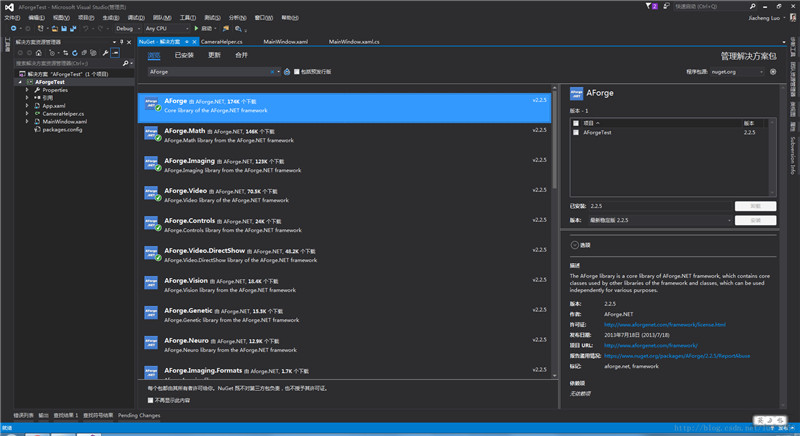The width and height of the screenshot is (800, 436).
Task: Click the Solution Explorer Home icon
Action: (x=38, y=53)
